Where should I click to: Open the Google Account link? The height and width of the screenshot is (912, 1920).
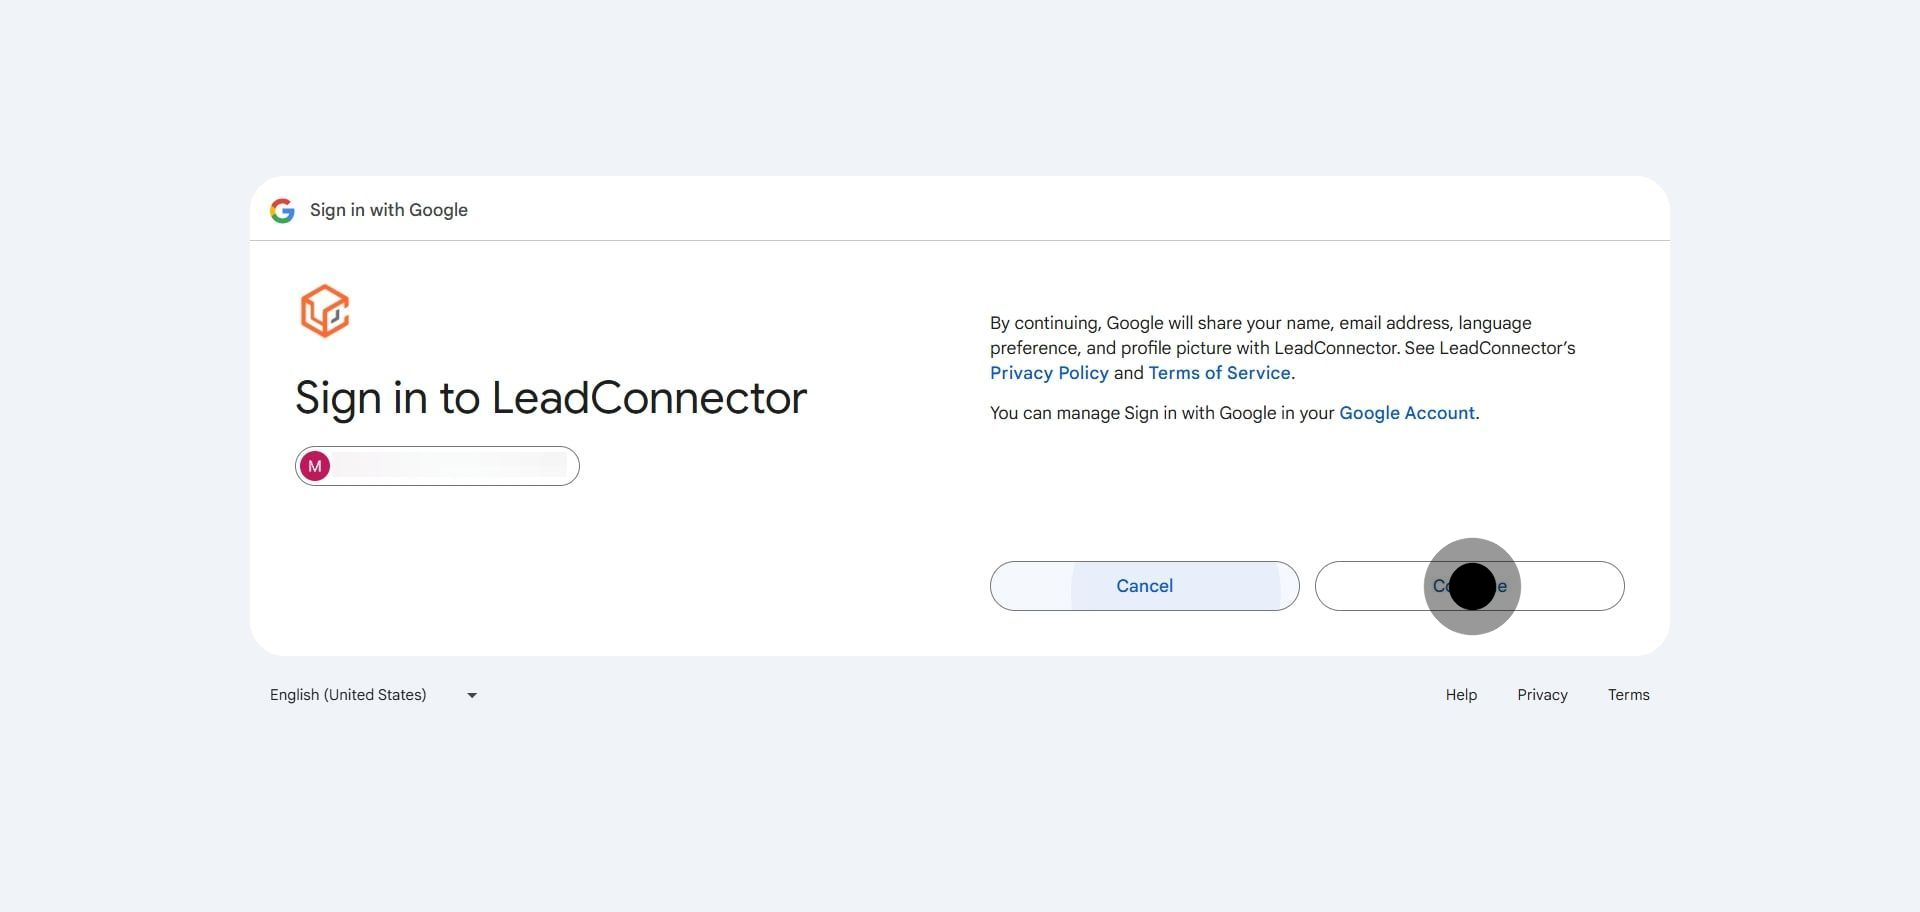click(1407, 413)
